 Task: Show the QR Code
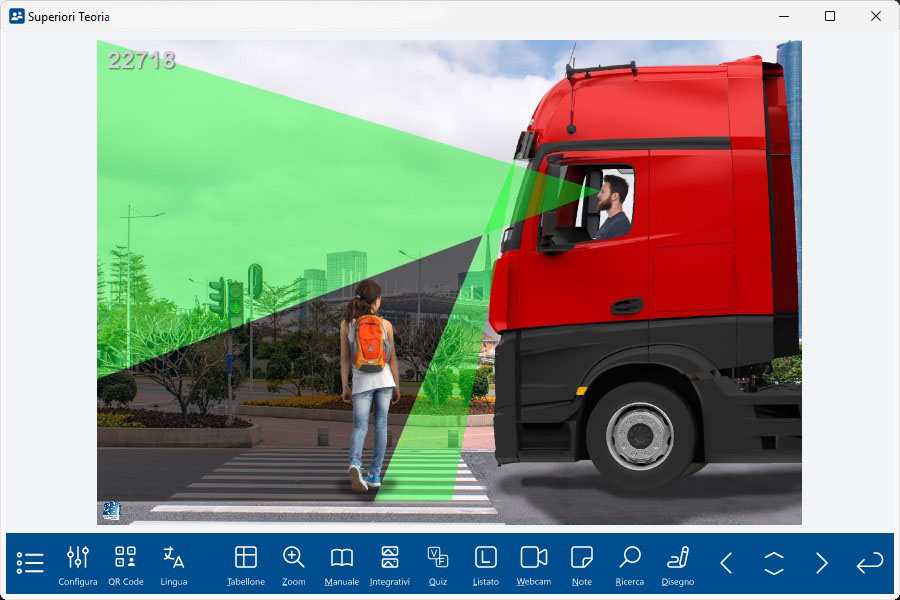coord(126,565)
